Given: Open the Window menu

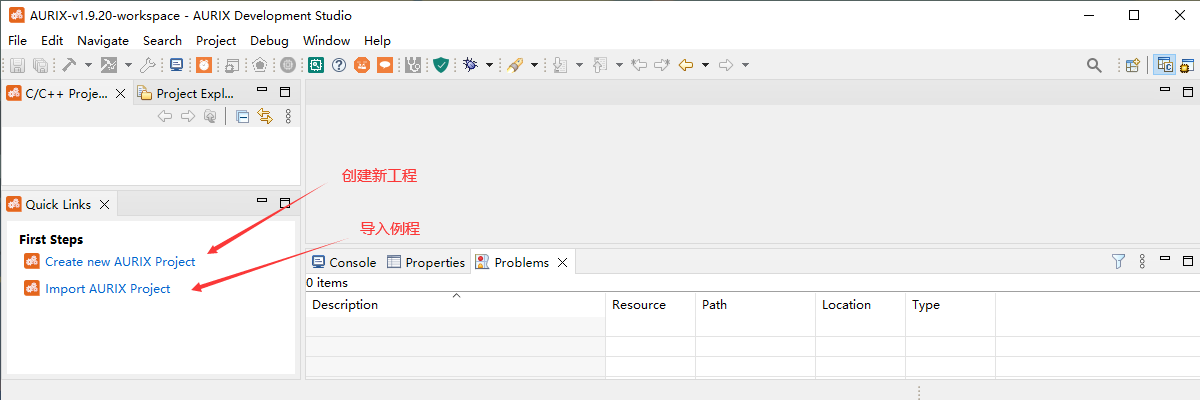Looking at the screenshot, I should [326, 41].
